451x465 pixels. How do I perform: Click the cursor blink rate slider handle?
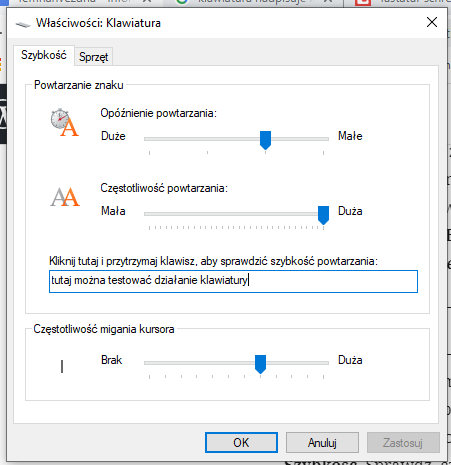260,364
